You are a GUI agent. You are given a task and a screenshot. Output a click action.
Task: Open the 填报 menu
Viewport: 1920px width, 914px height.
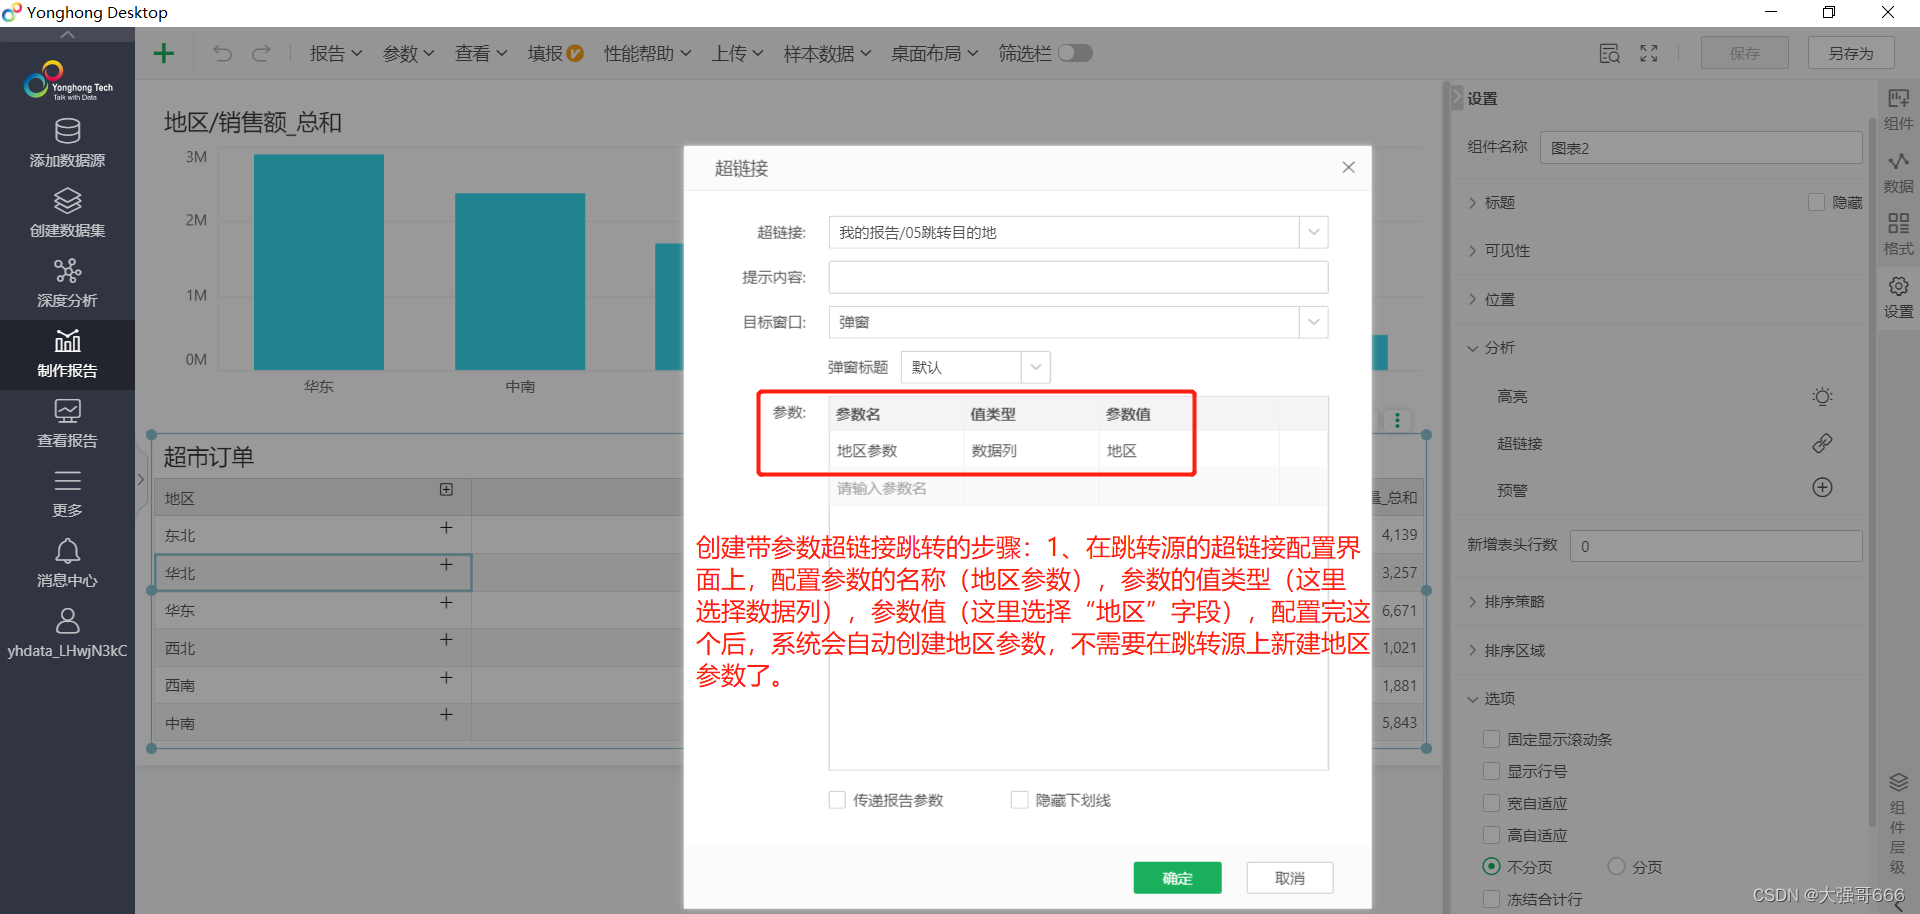[x=555, y=53]
